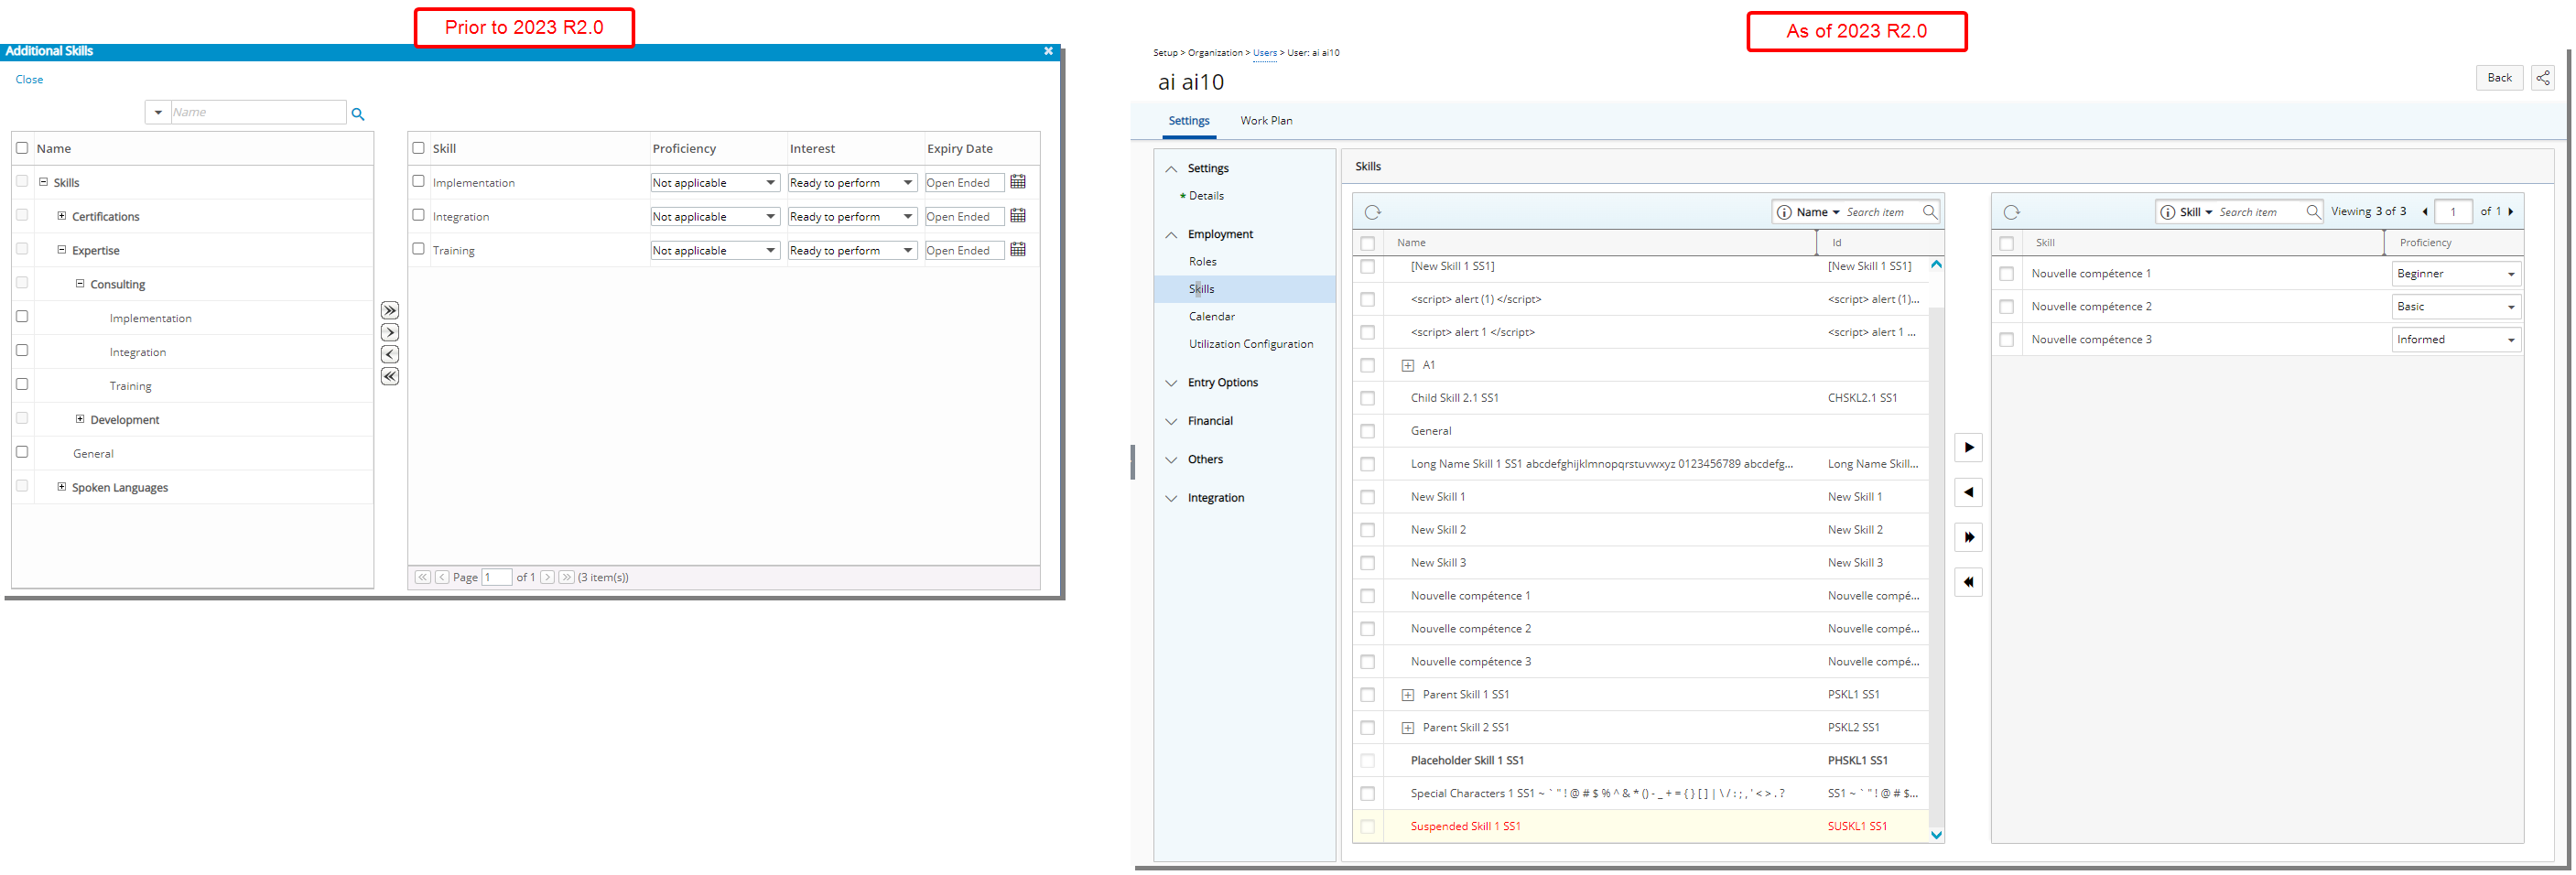Select Roles in Employment menu
2576x875 pixels.
click(x=1203, y=262)
